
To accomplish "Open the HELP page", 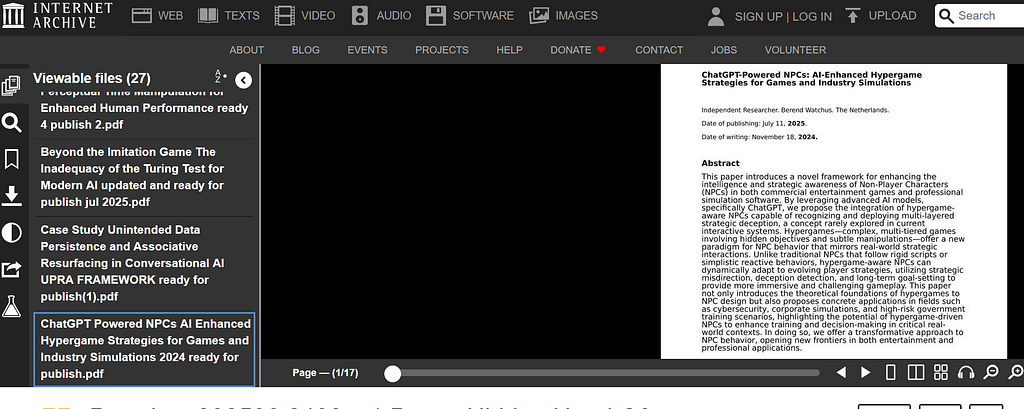I will point(509,50).
